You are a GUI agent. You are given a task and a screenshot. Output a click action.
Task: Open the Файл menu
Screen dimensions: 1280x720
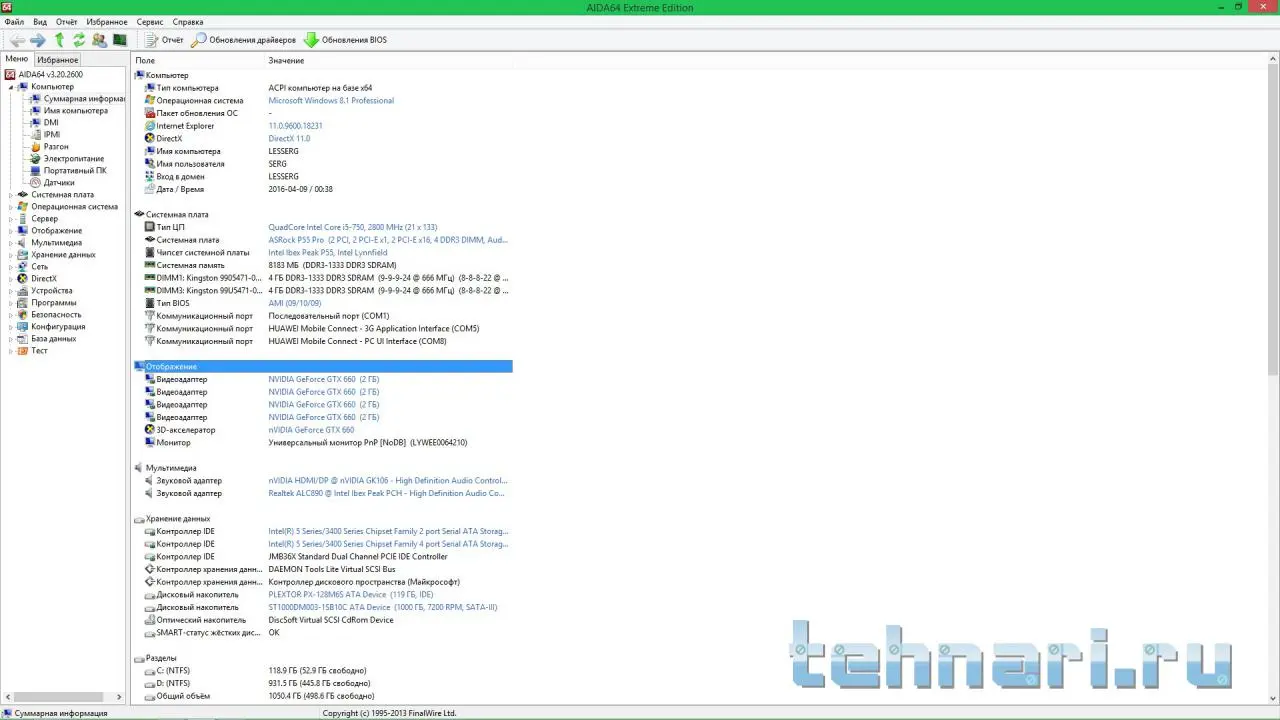[14, 22]
